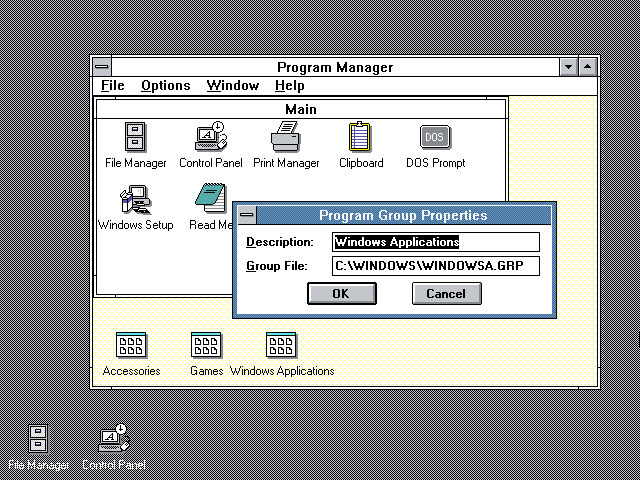Click the Games group icon
Viewport: 640px width, 480px height.
tap(206, 345)
